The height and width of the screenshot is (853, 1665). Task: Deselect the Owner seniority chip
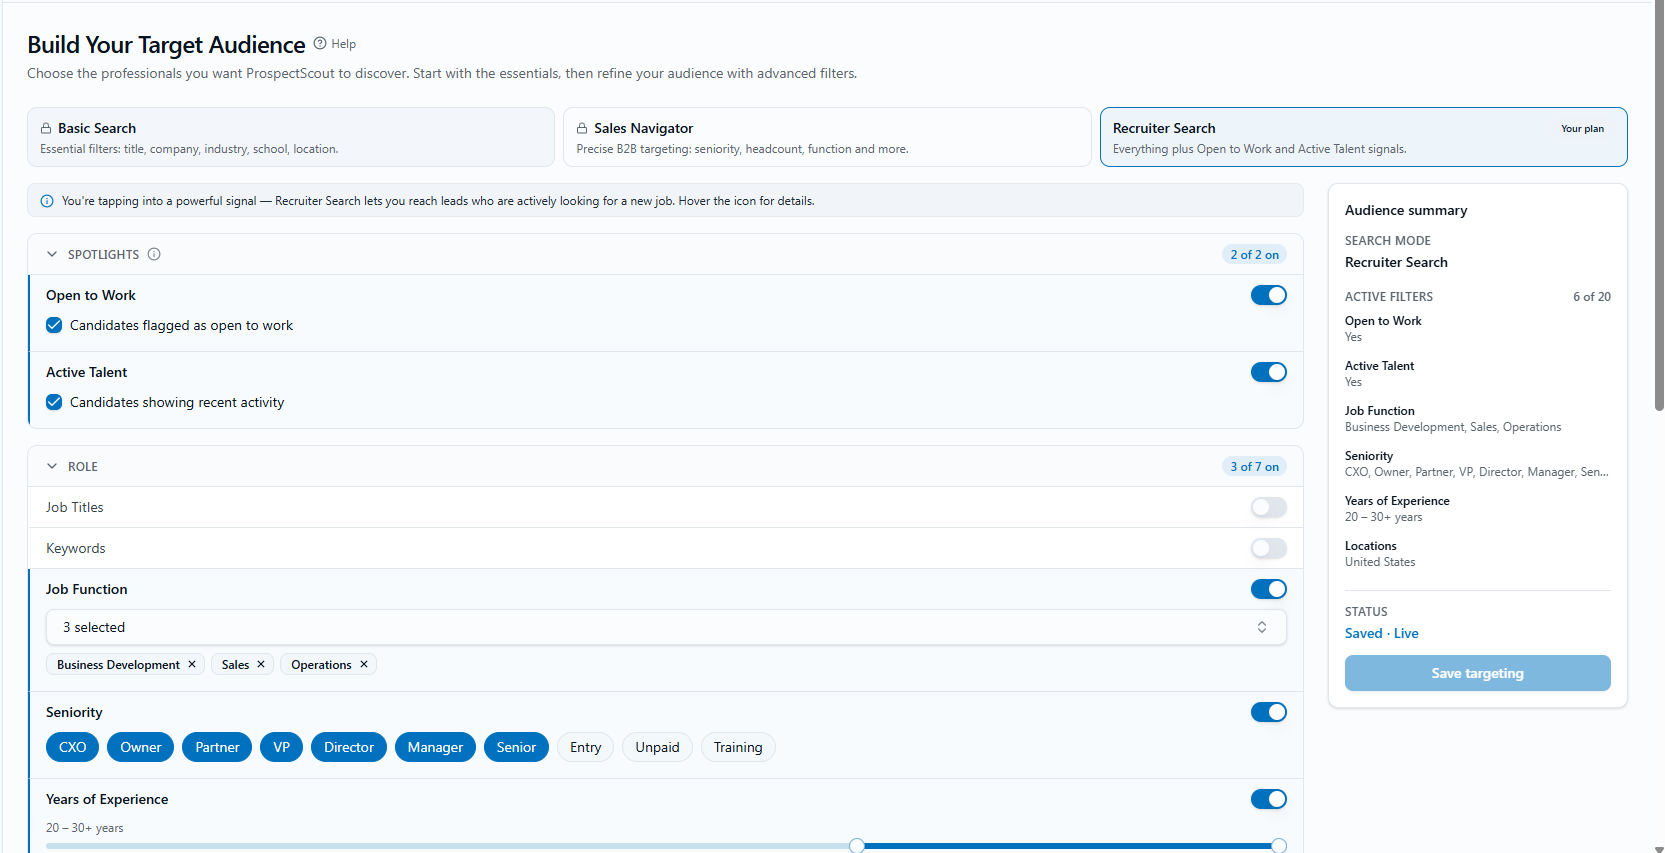pos(141,747)
